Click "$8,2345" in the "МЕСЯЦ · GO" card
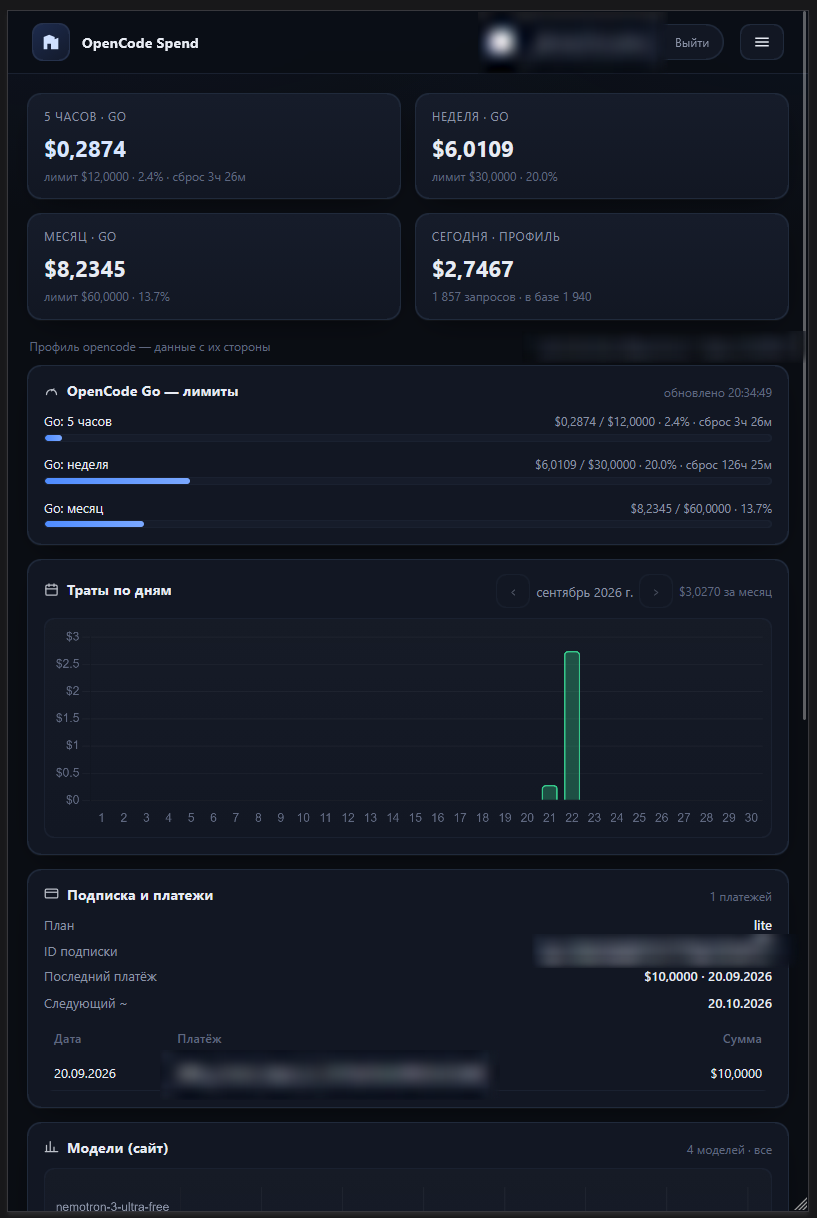 pos(85,269)
